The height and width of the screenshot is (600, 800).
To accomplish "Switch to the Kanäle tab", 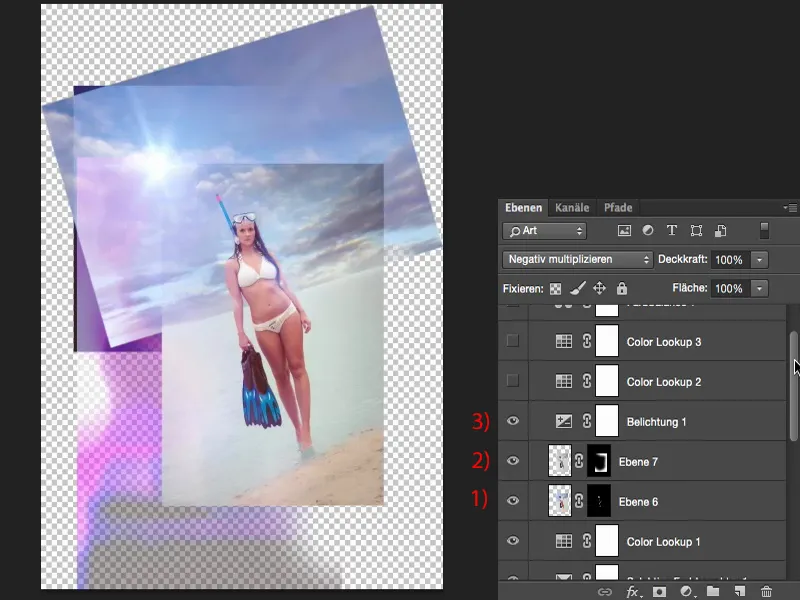I will click(572, 208).
